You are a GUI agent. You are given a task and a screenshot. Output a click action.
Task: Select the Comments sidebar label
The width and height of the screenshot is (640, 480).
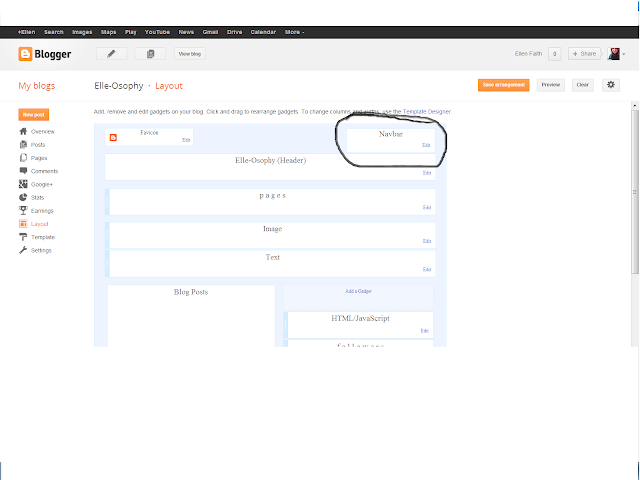pos(44,171)
